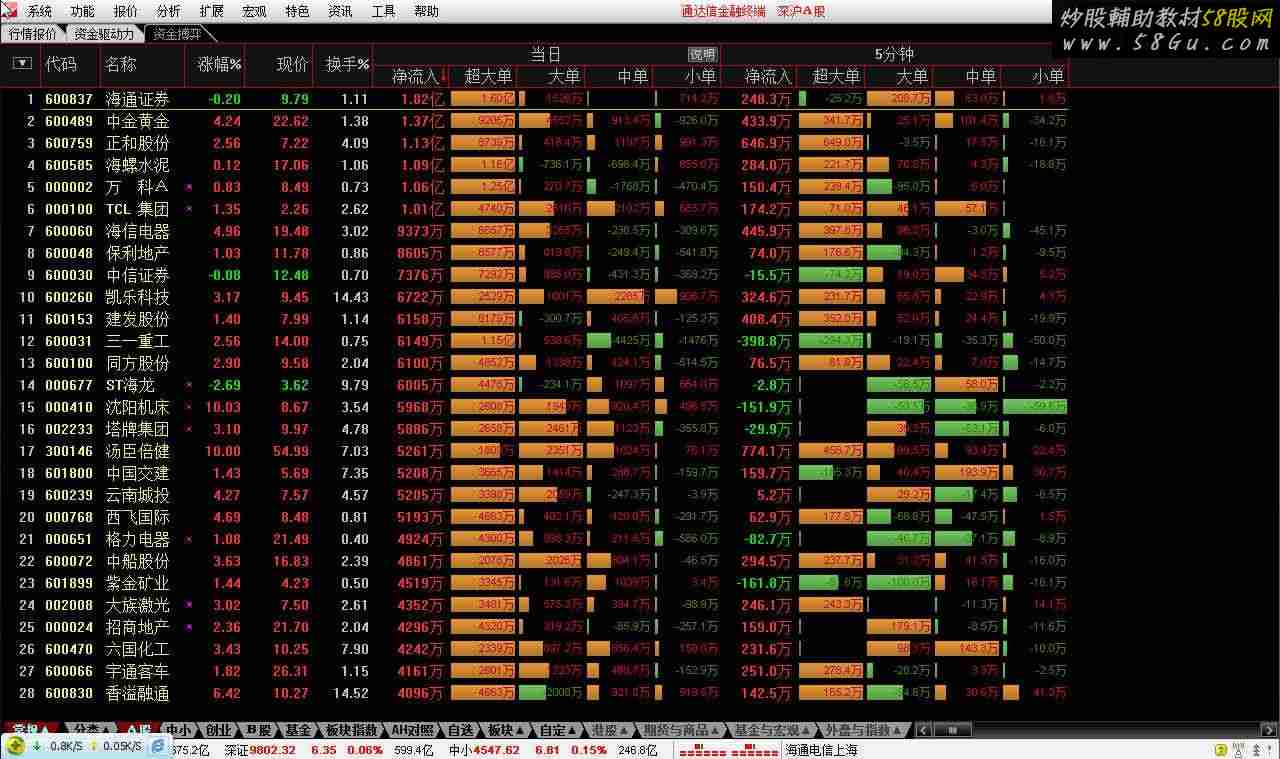
Task: Expand the 外盘与指数 bottom tab menu
Action: pyautogui.click(x=865, y=730)
